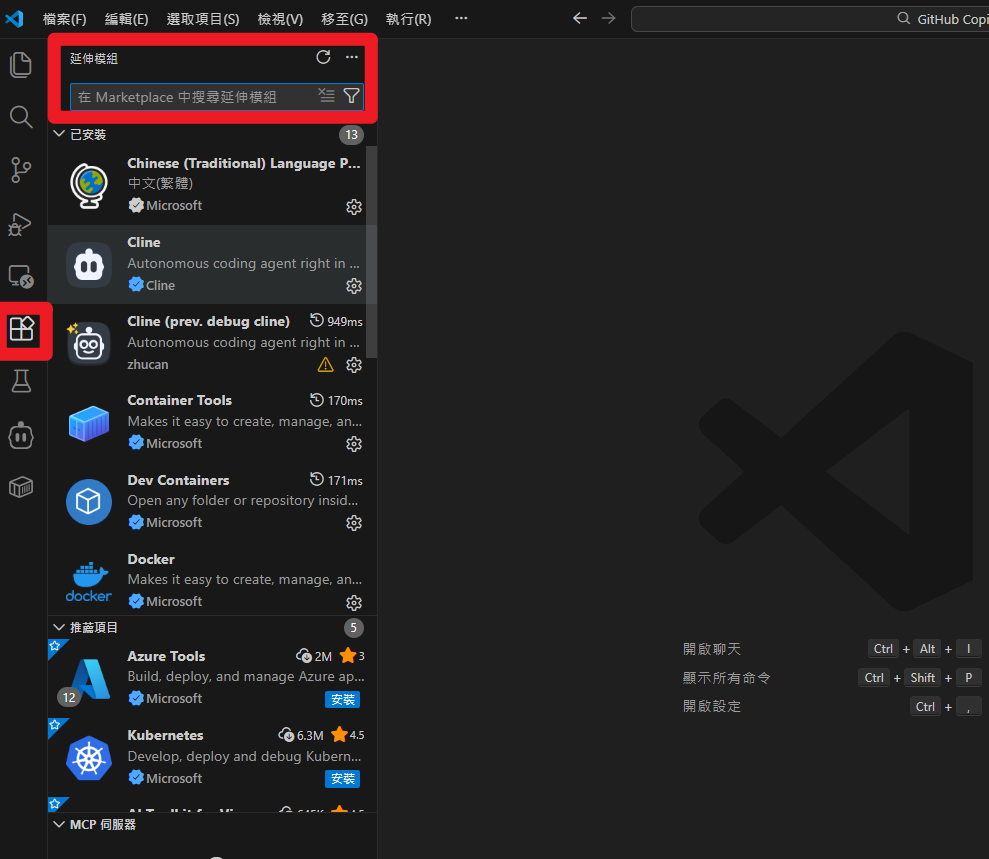The width and height of the screenshot is (989, 859).
Task: Open the Search view in activity bar
Action: (x=21, y=117)
